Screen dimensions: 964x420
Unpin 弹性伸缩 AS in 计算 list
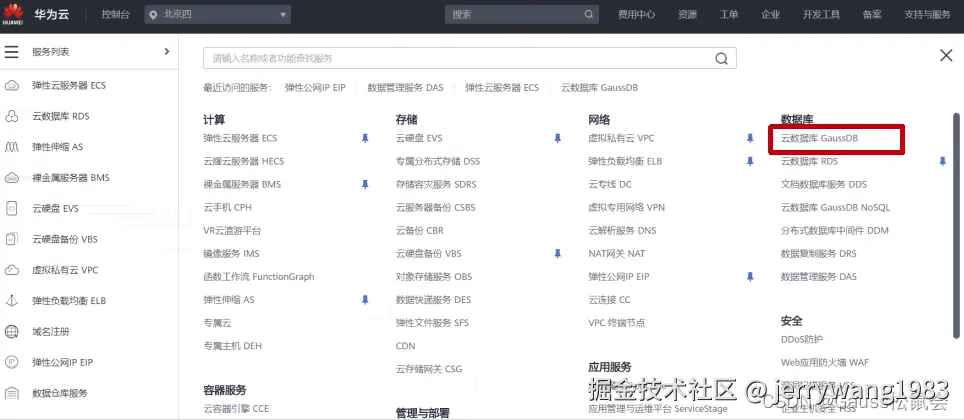tap(365, 299)
